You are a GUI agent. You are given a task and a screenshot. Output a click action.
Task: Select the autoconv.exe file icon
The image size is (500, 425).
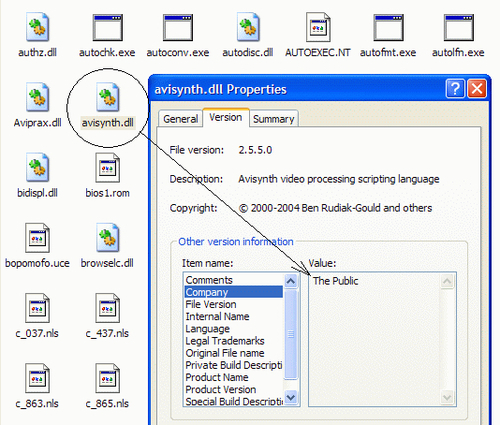pos(178,27)
